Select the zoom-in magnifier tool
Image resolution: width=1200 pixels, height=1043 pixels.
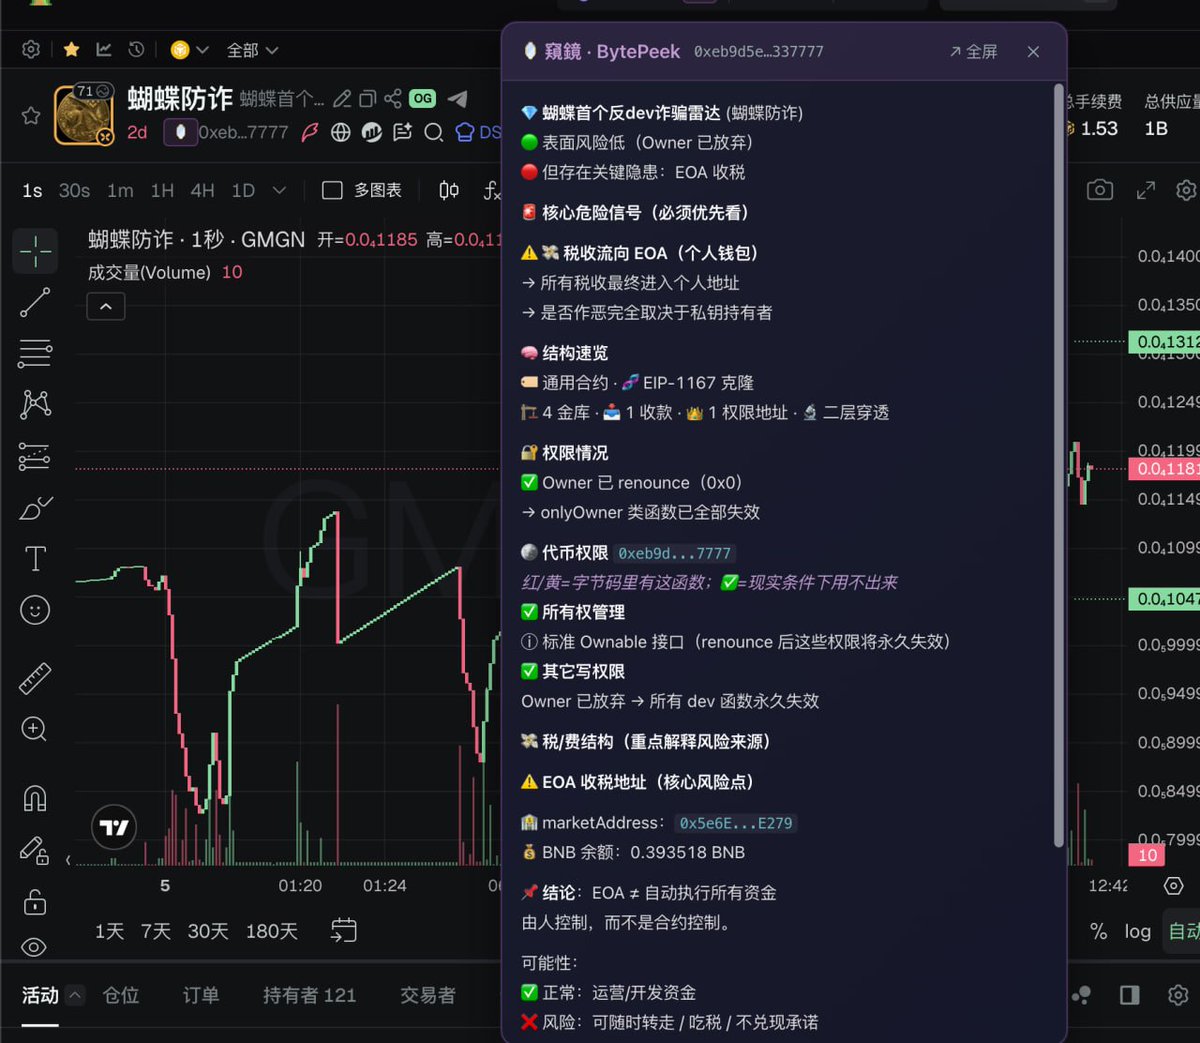point(35,729)
